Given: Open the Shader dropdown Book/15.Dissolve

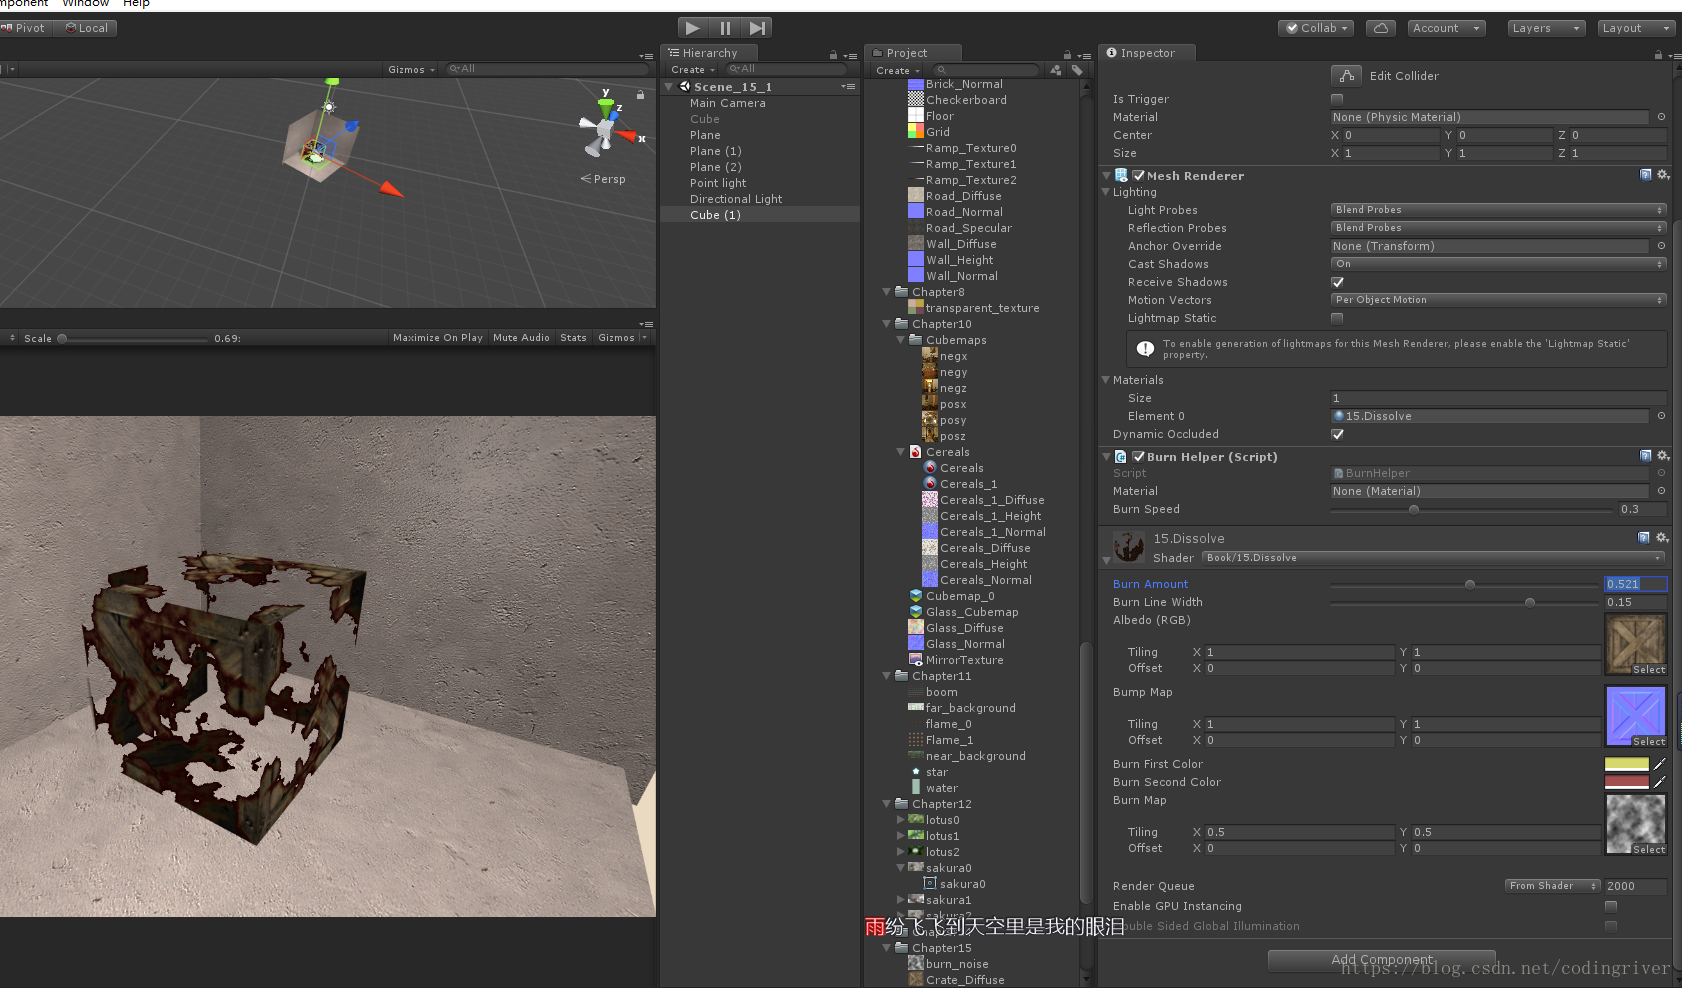Looking at the screenshot, I should tap(1434, 558).
